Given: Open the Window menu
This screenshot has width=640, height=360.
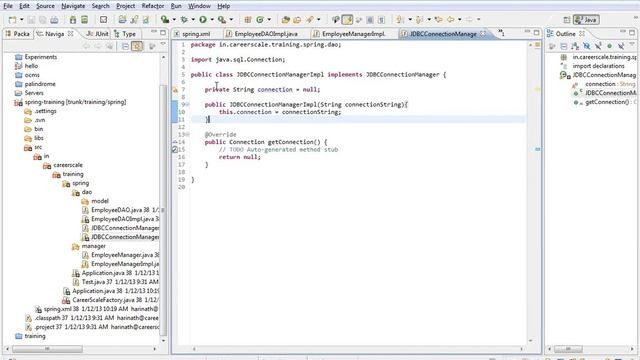Looking at the screenshot, I should [199, 6].
